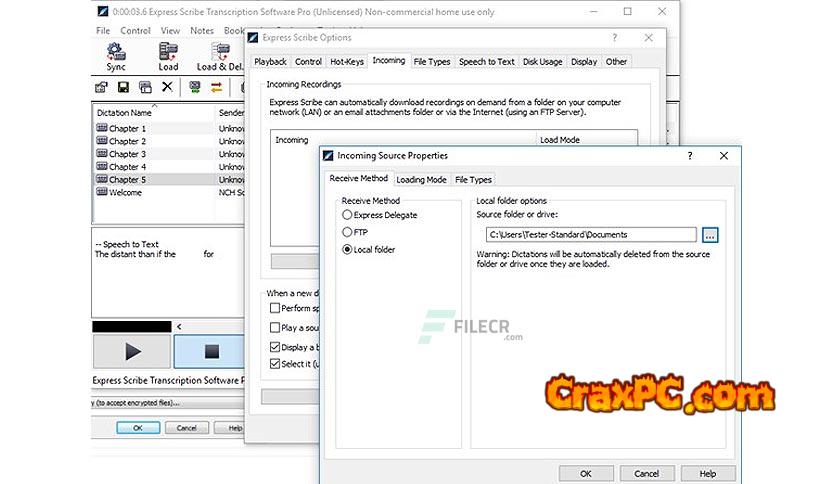This screenshot has width=836, height=484.
Task: Click OK in Incoming Source Properties dialog
Action: [x=585, y=473]
